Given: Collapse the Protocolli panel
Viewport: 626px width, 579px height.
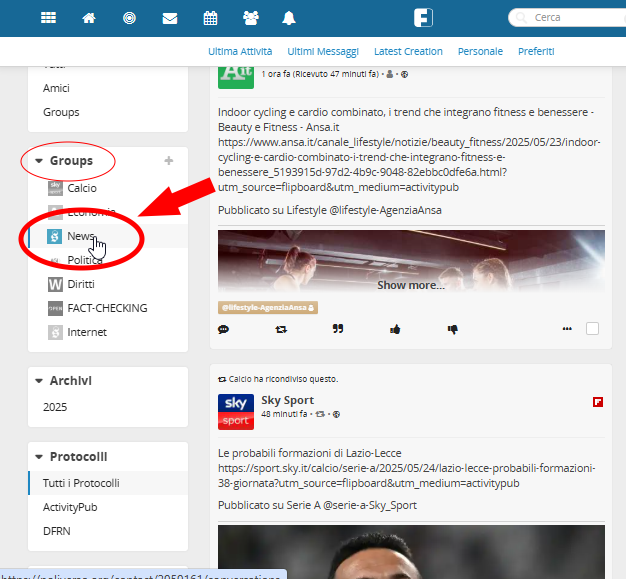Looking at the screenshot, I should (39, 457).
